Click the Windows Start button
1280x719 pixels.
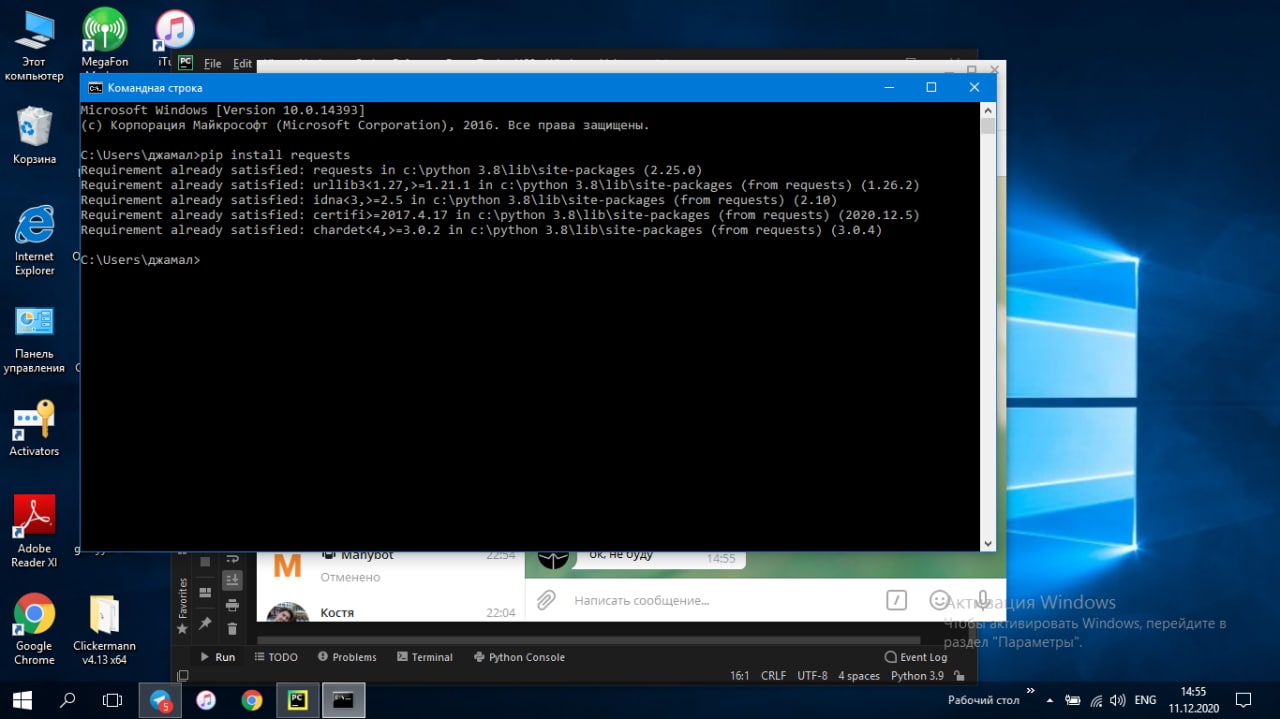[22, 700]
